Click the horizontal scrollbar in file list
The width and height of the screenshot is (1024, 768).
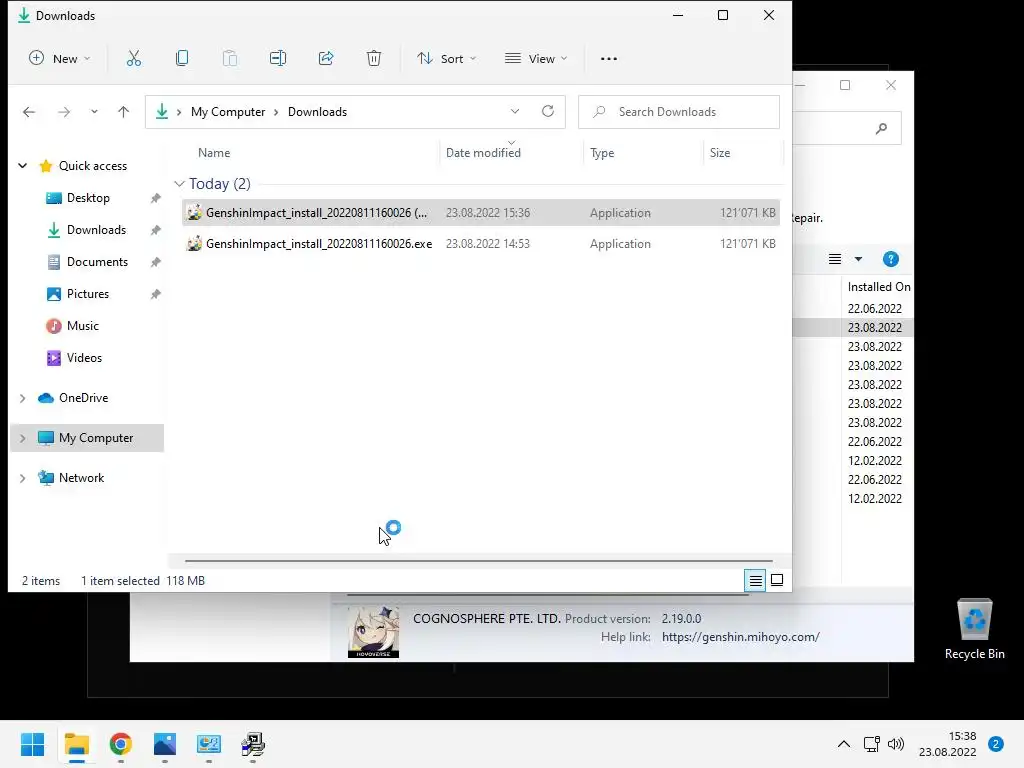click(x=479, y=560)
